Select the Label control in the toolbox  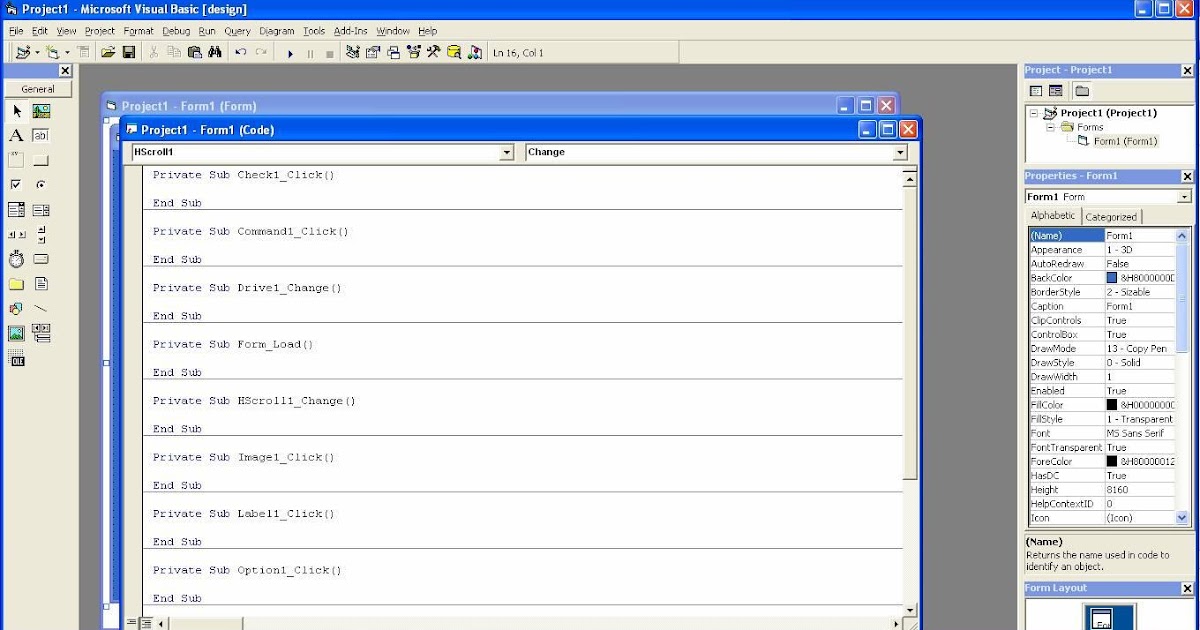click(16, 136)
